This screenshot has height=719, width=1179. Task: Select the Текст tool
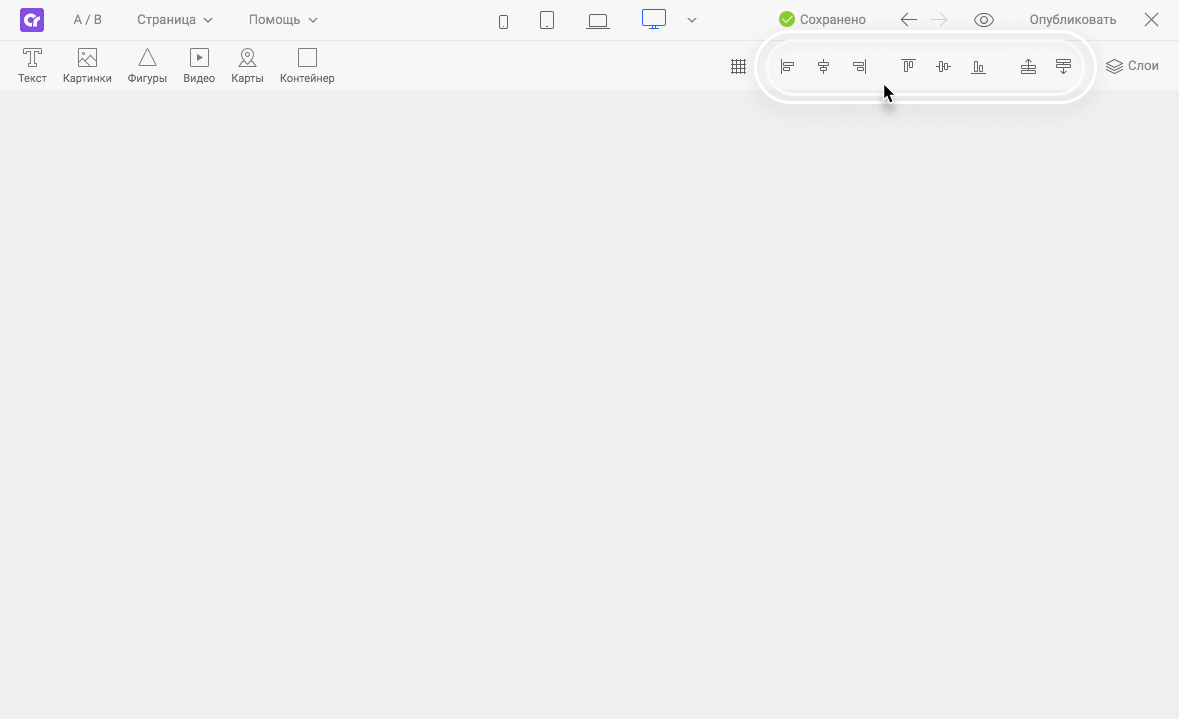pos(32,65)
